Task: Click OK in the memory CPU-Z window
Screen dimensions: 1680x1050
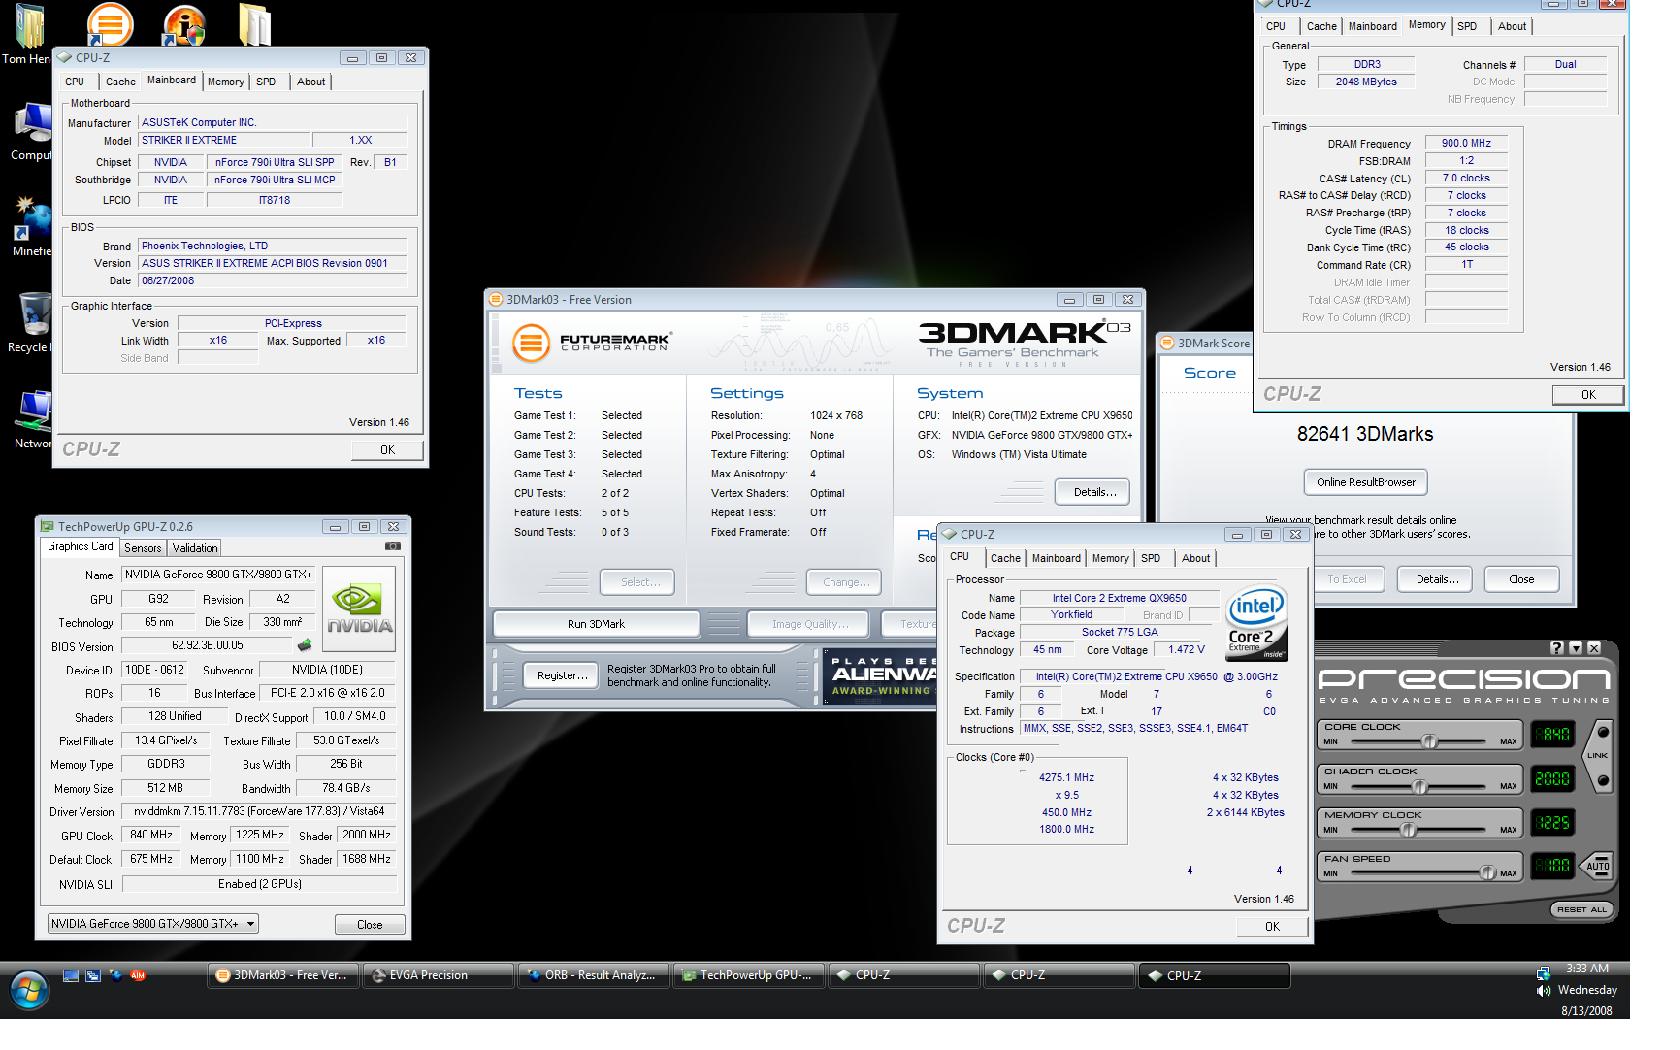Action: coord(1588,395)
